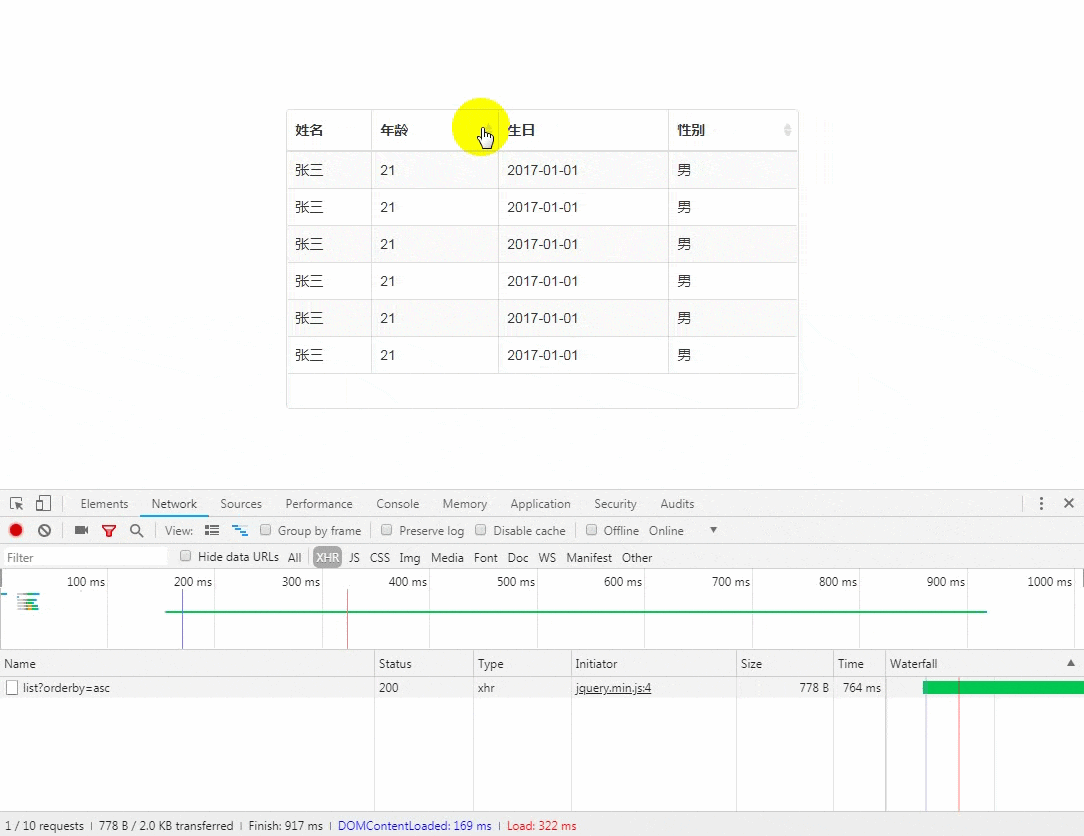Sort requests by Initiator column header

(x=653, y=663)
